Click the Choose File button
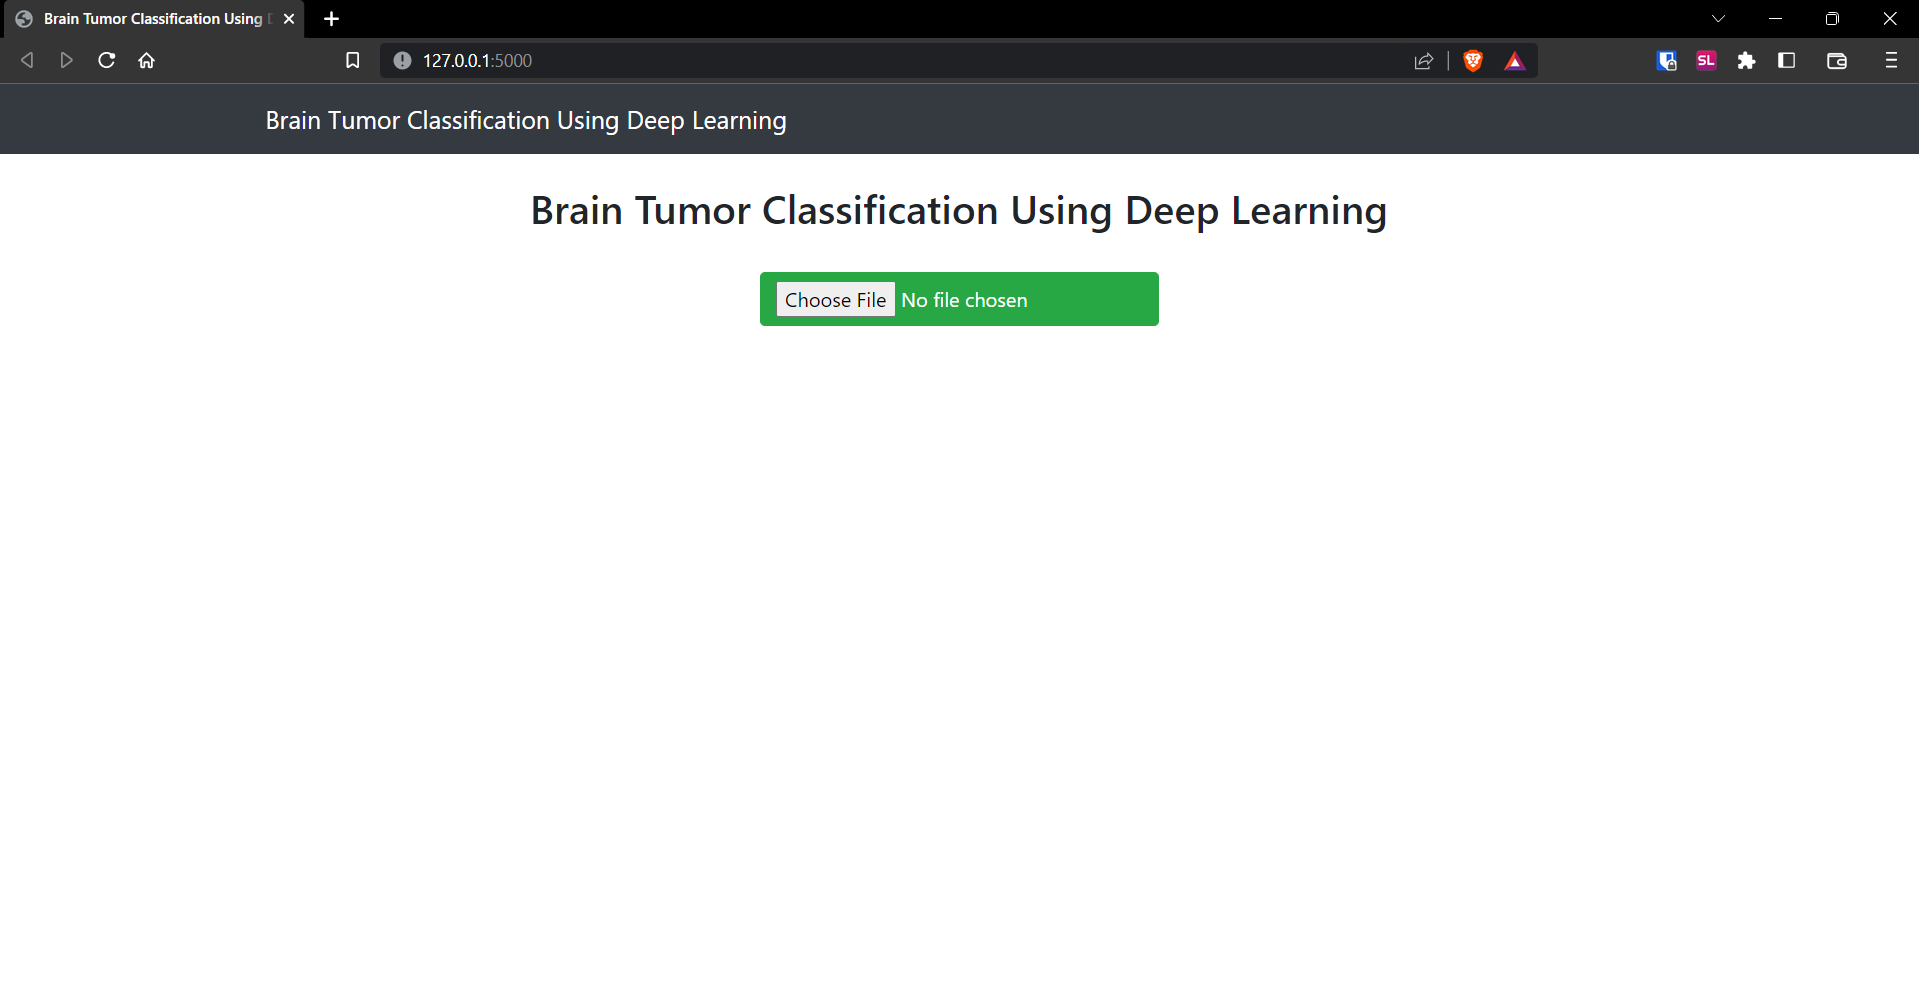Image resolution: width=1919 pixels, height=990 pixels. pyautogui.click(x=835, y=299)
